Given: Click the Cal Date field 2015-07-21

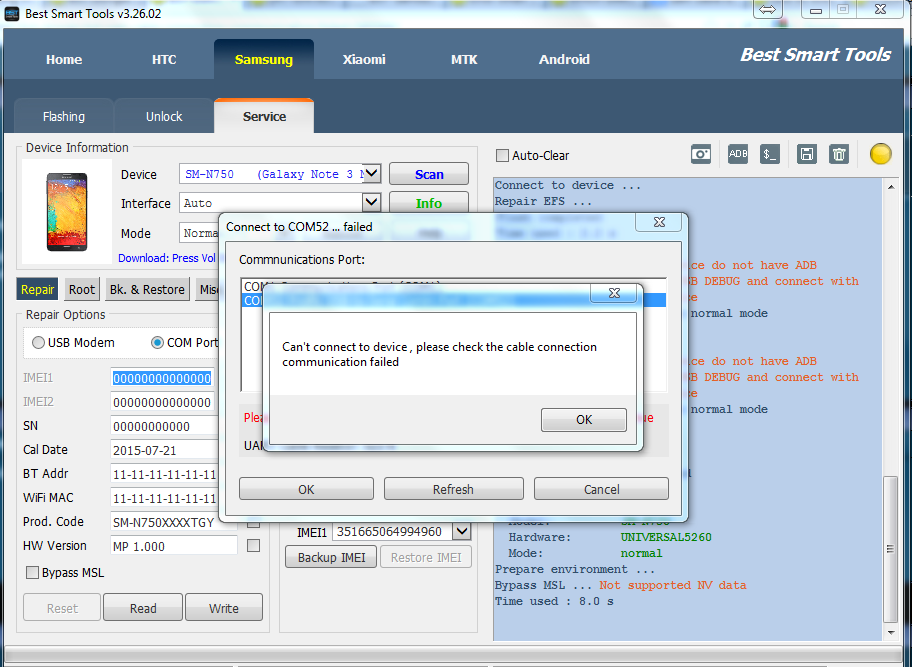Looking at the screenshot, I should pyautogui.click(x=165, y=450).
